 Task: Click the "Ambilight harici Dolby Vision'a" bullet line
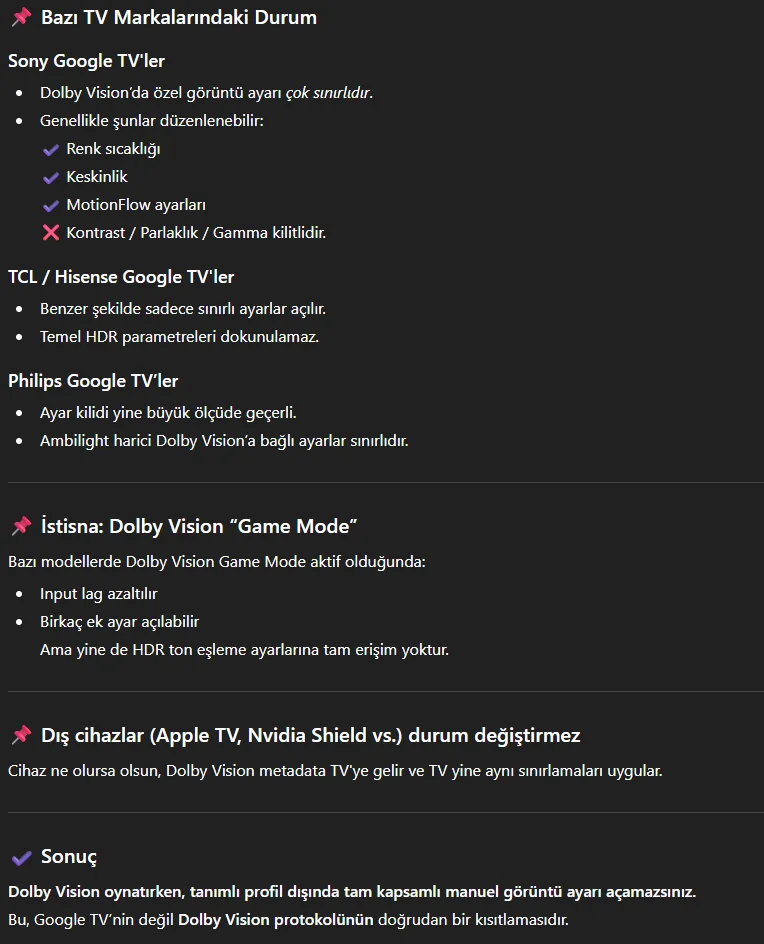click(x=224, y=441)
